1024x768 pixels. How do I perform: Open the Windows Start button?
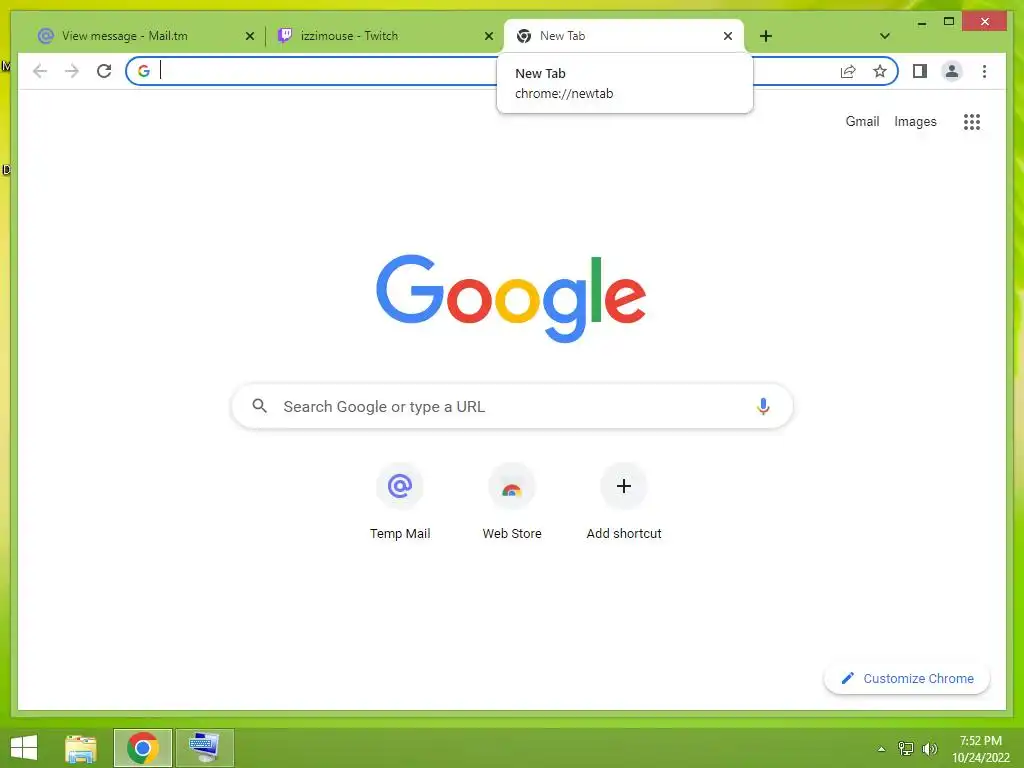pyautogui.click(x=24, y=748)
